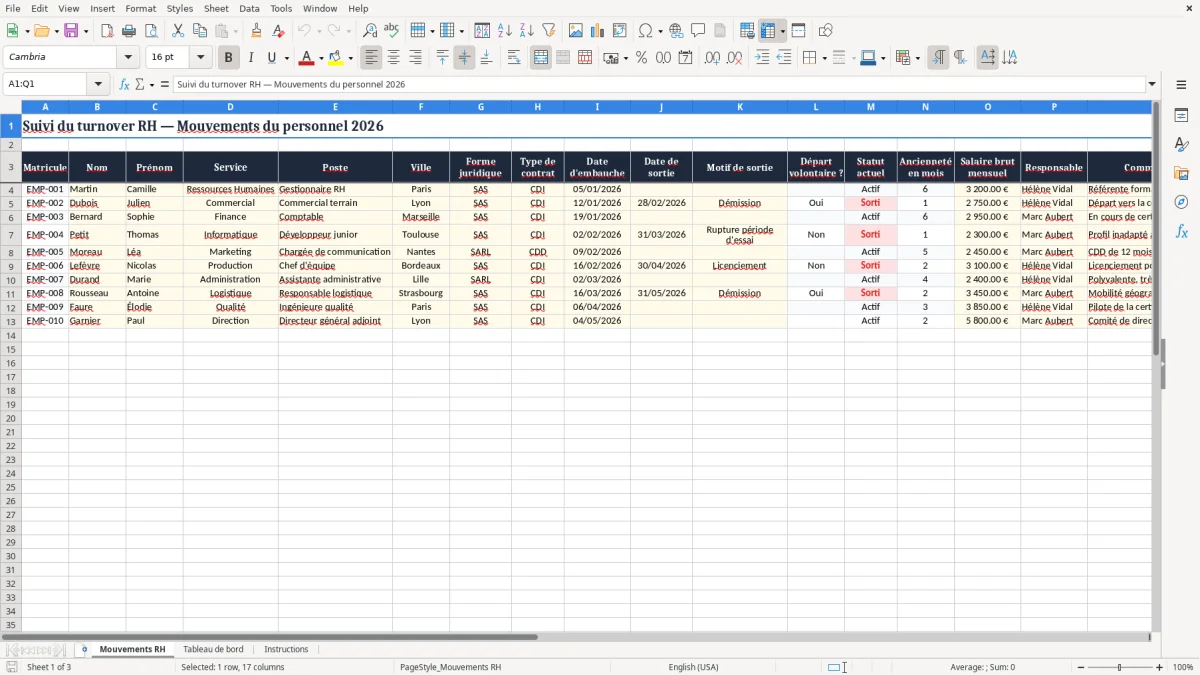Click the zoom slider handle
This screenshot has height=675, width=1200.
[1120, 667]
